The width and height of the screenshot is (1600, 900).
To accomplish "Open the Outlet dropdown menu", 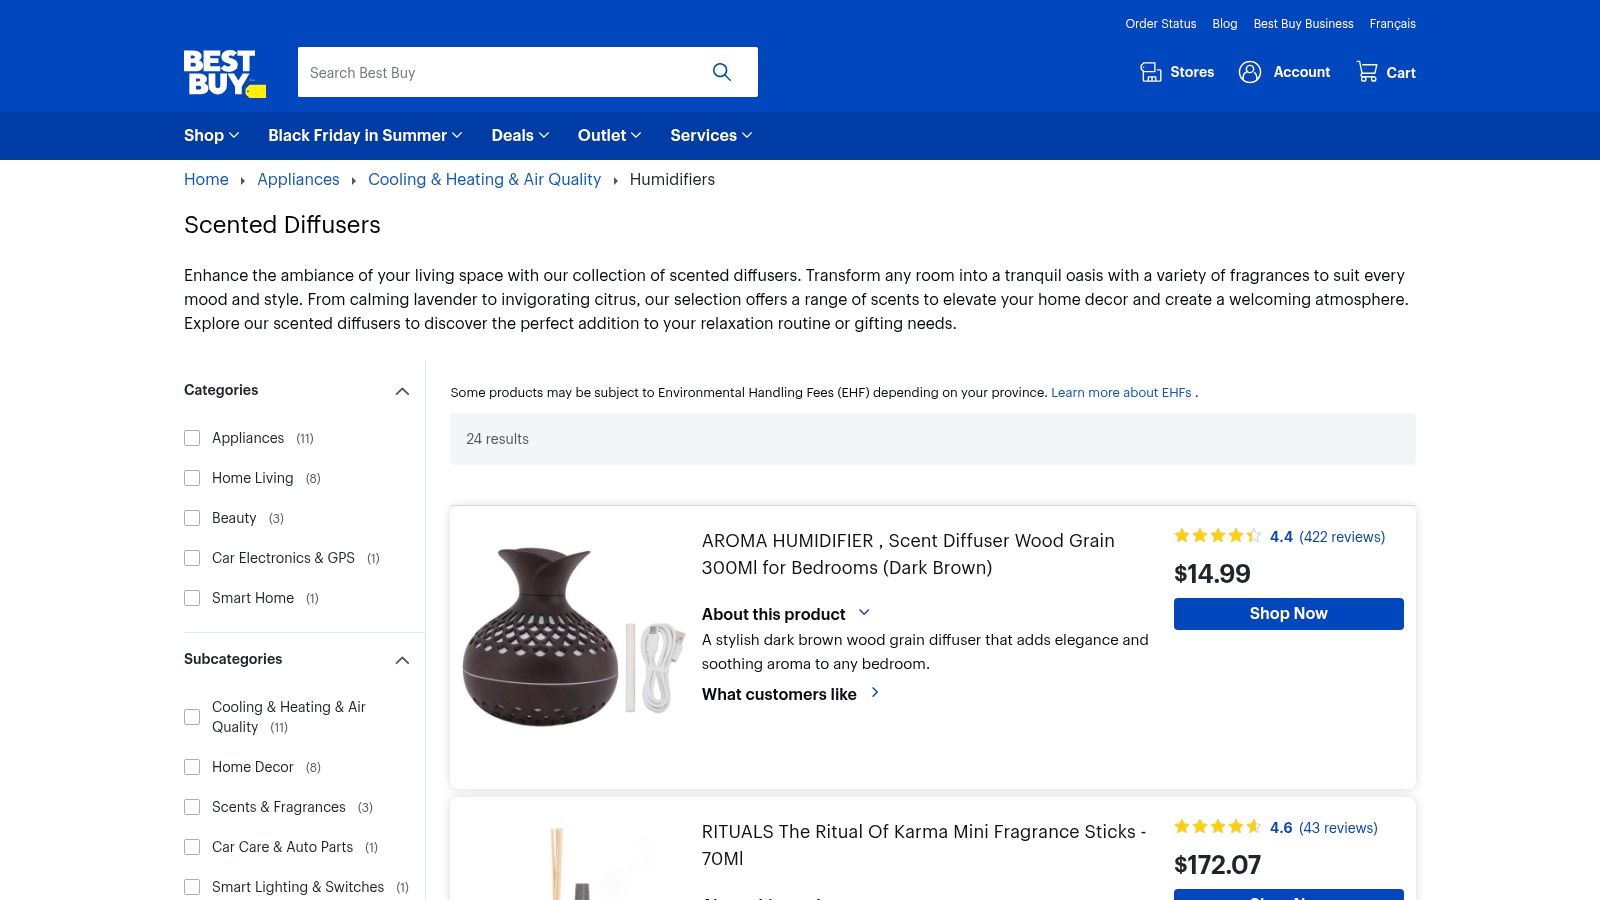I will point(609,135).
